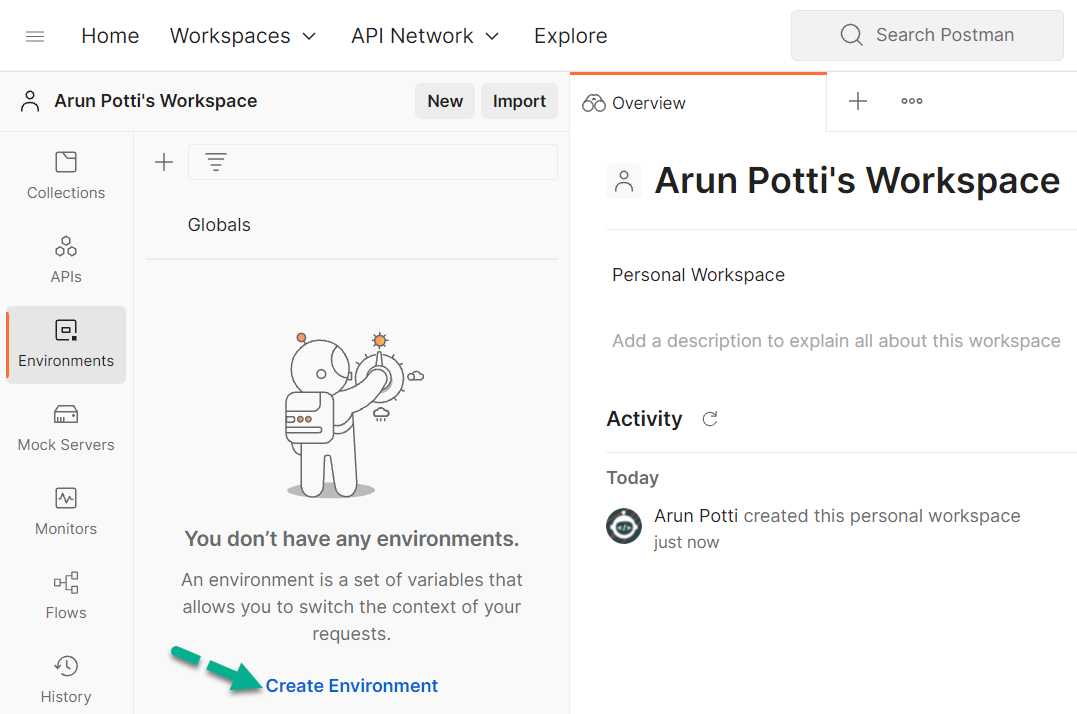
Task: Open the Mock Servers panel
Action: 65,428
